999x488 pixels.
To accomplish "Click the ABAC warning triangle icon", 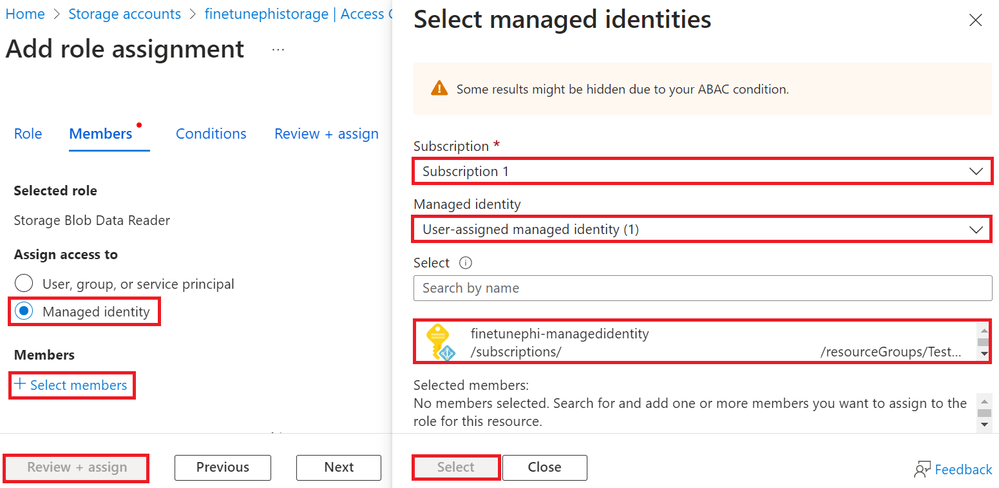I will (439, 88).
